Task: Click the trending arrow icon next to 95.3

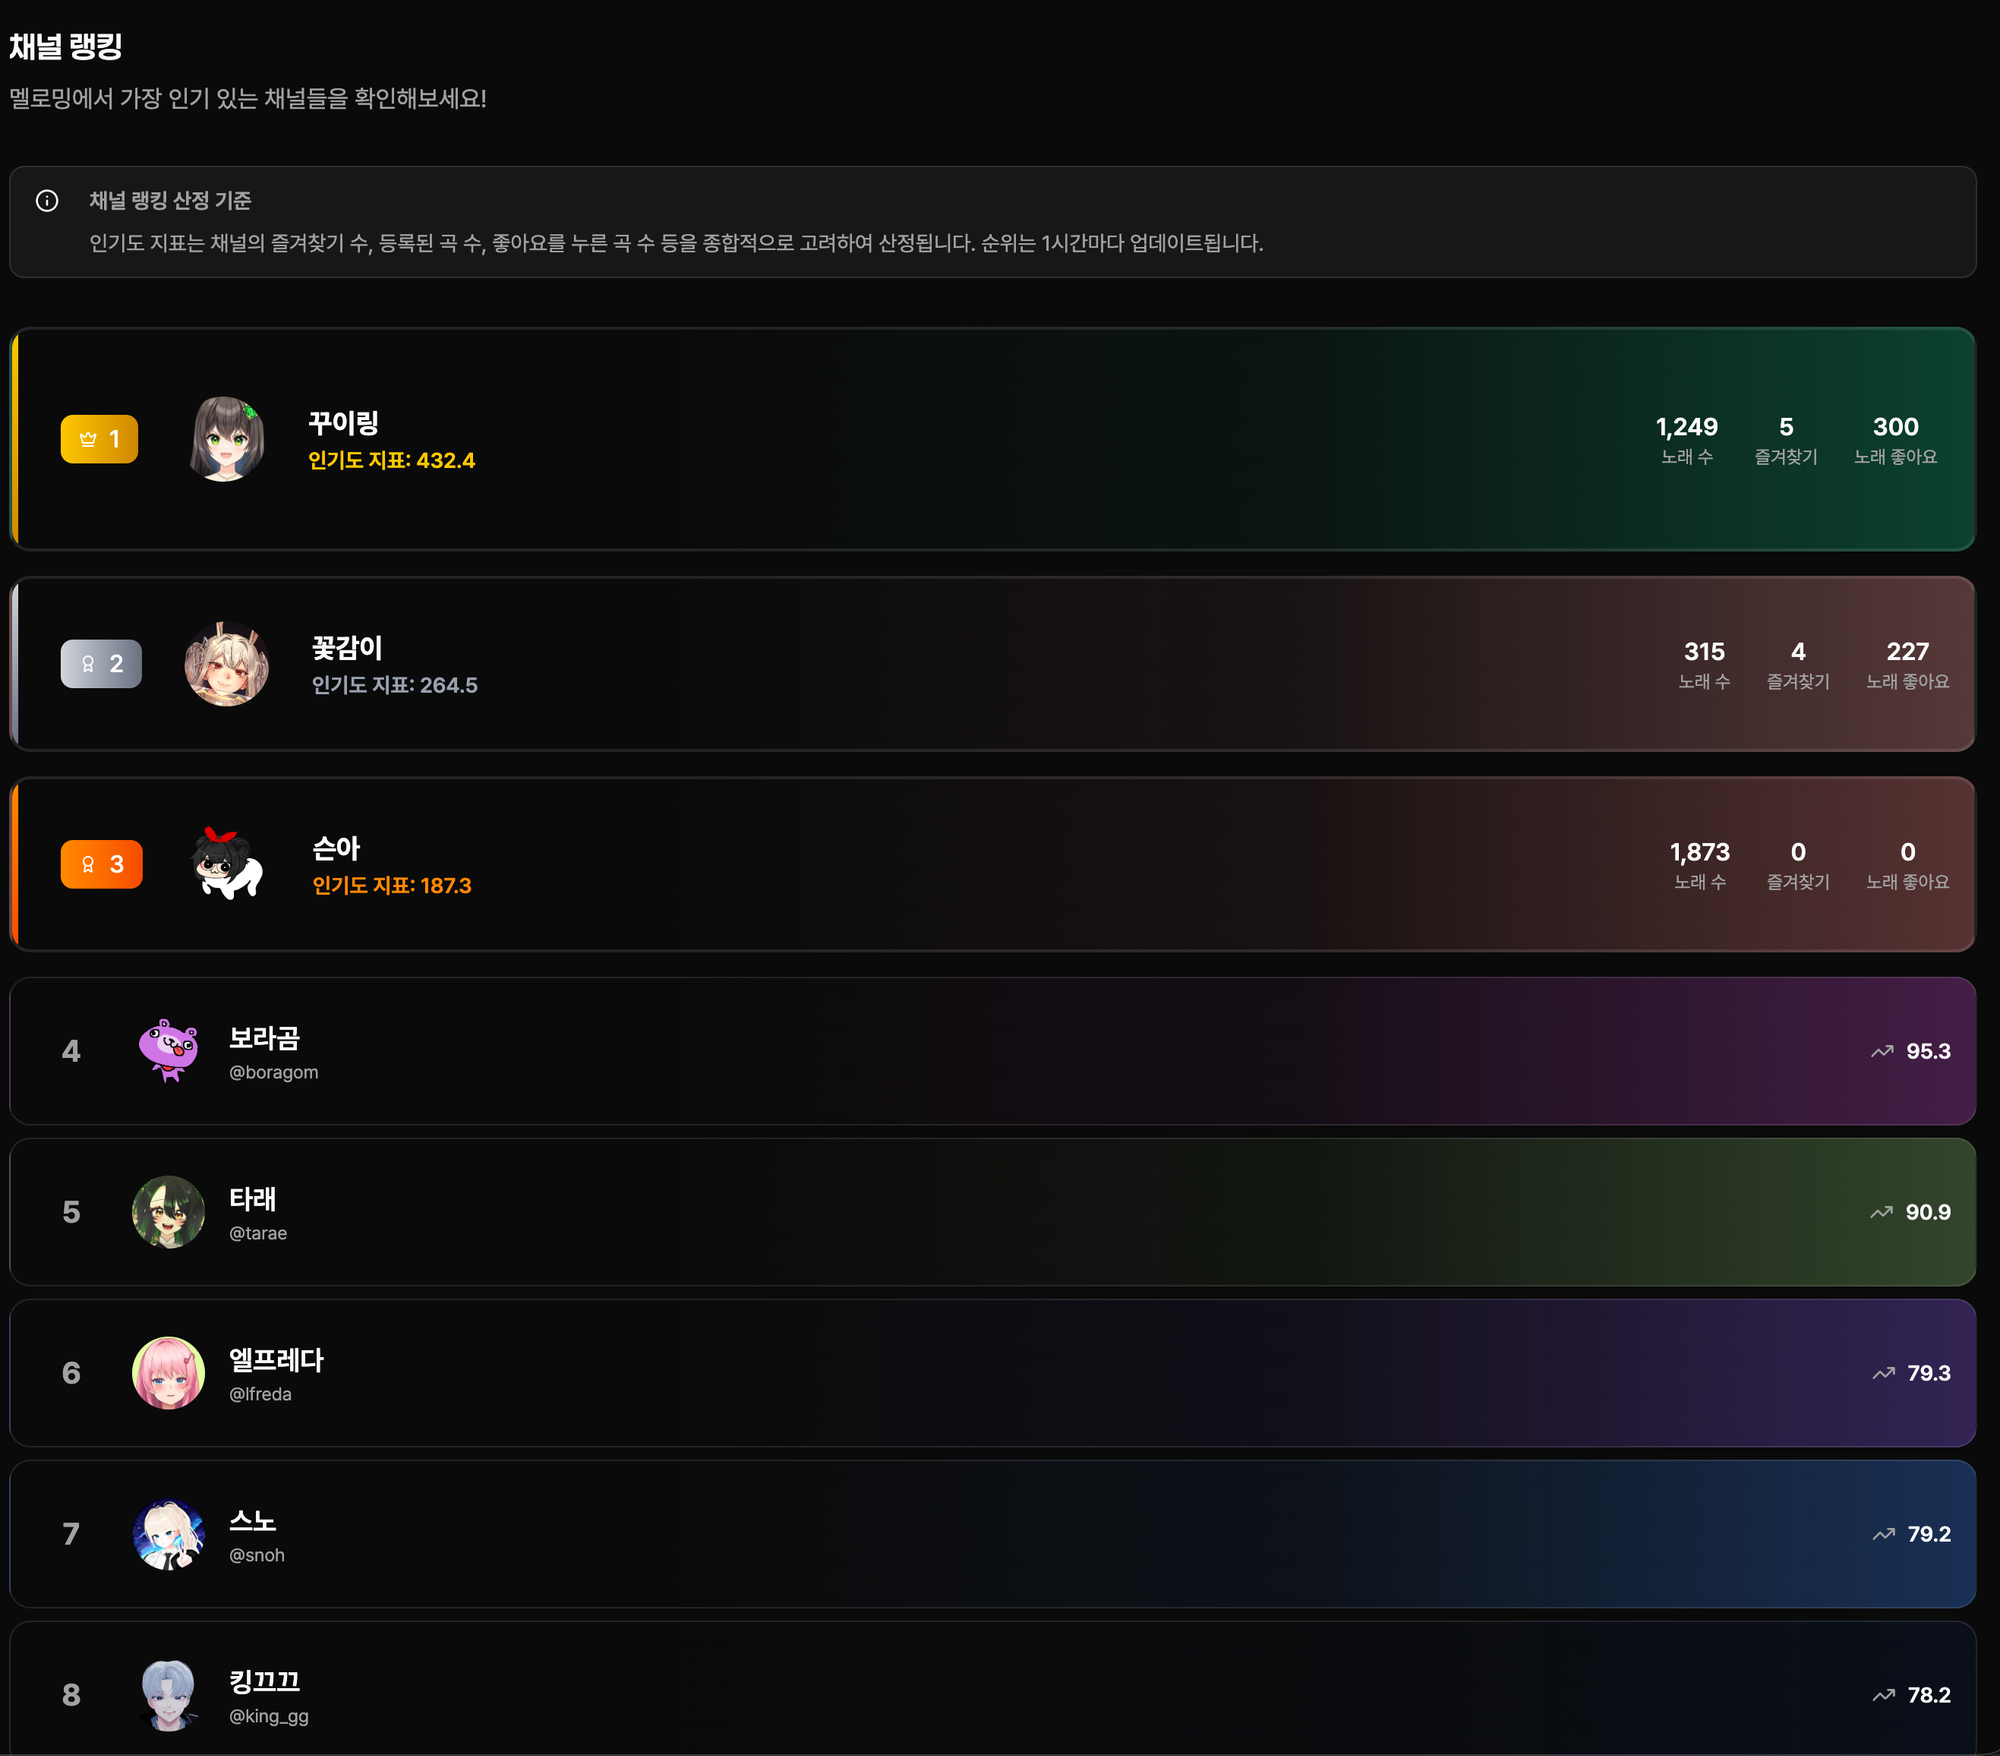Action: [1882, 1051]
